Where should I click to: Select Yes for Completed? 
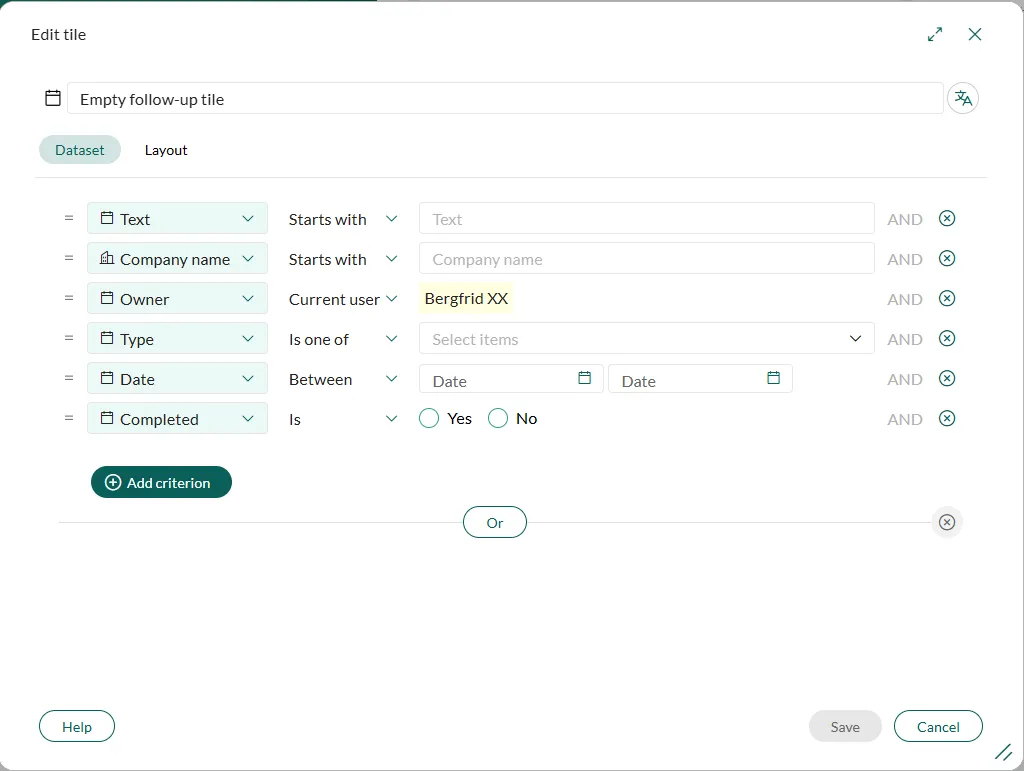[x=430, y=419]
